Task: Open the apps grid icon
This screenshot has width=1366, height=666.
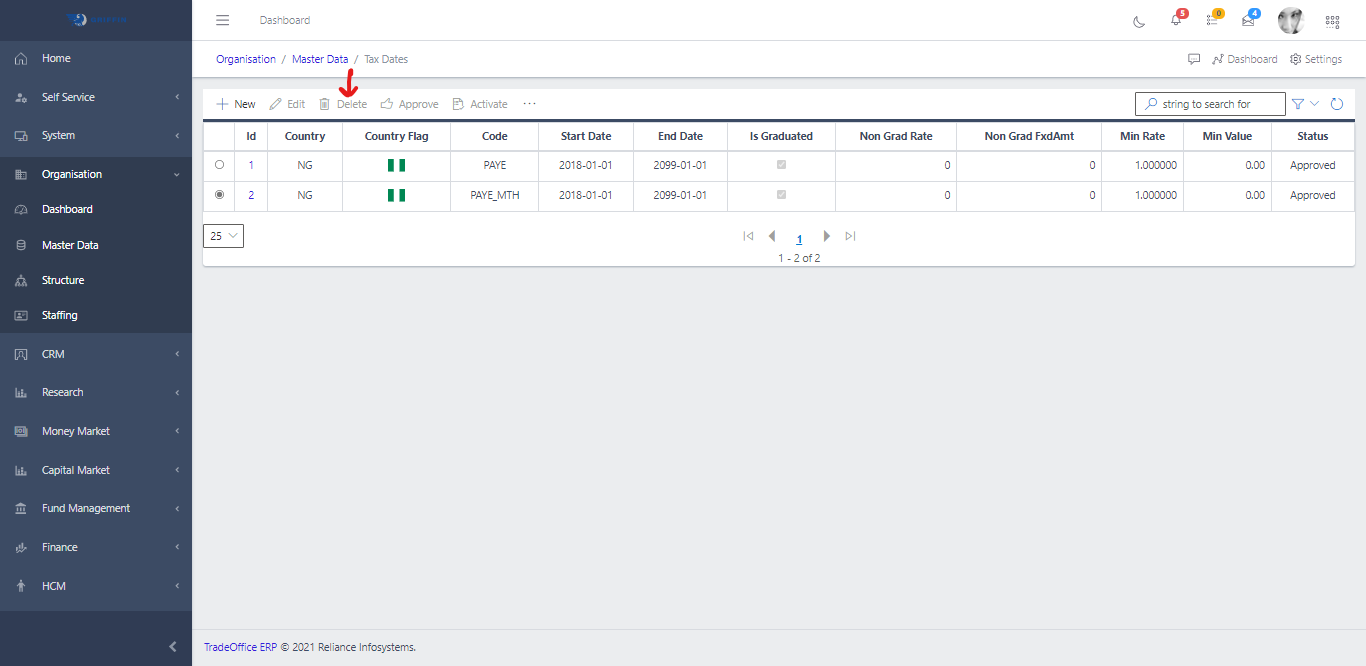Action: (x=1332, y=21)
